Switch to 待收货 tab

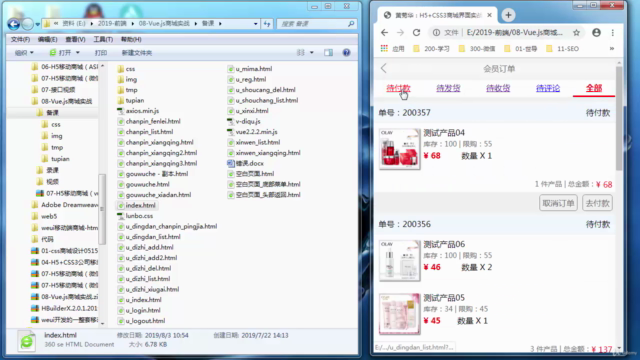498,88
